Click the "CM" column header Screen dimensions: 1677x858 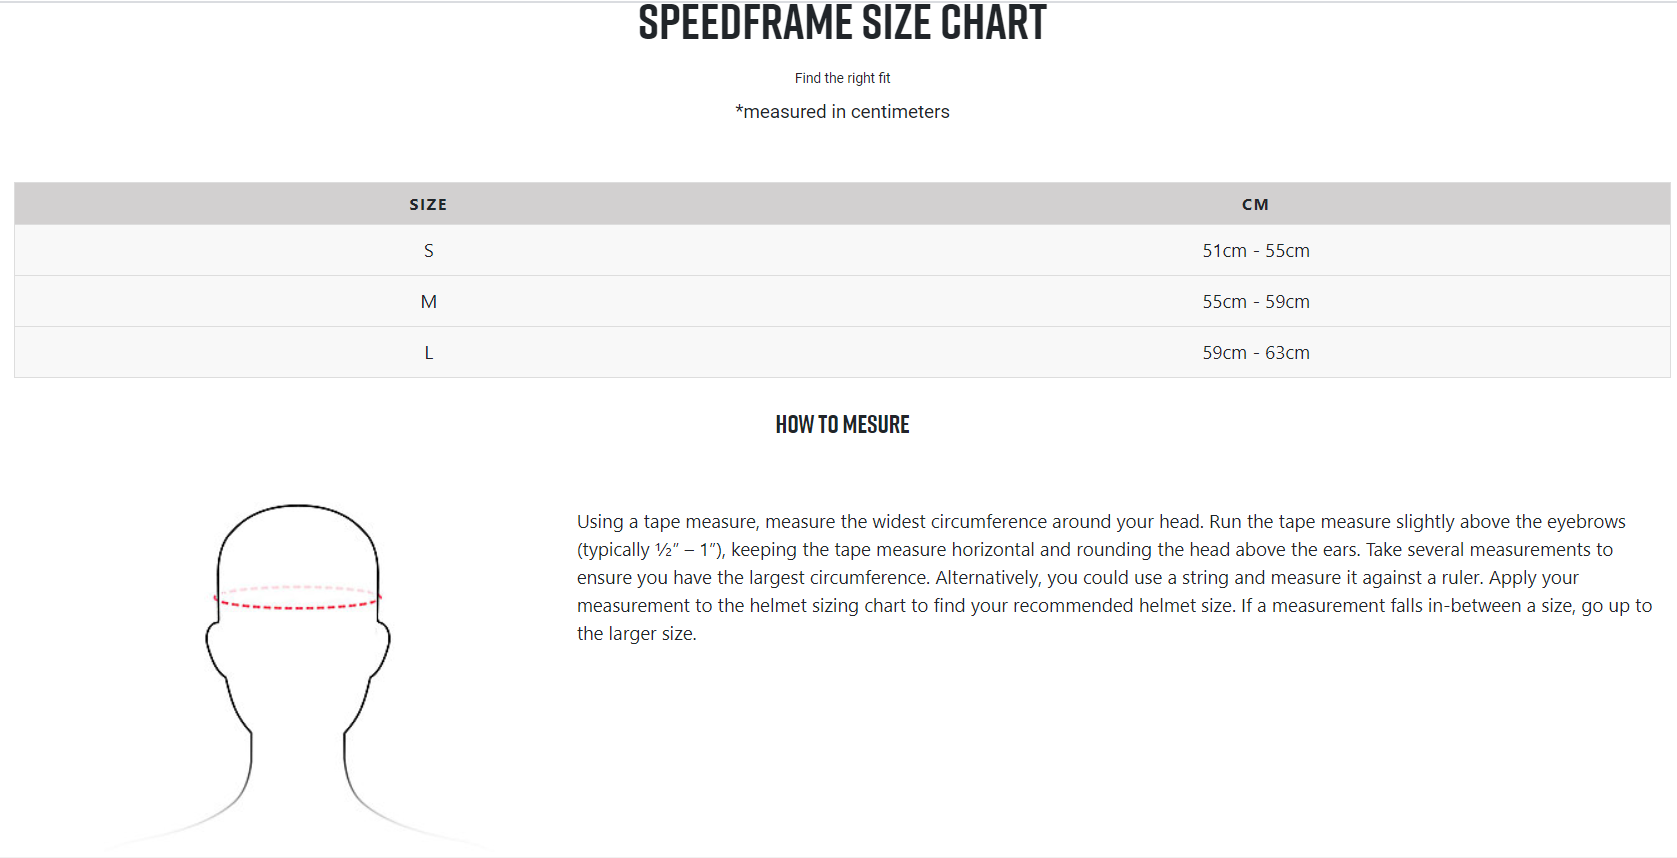1255,204
